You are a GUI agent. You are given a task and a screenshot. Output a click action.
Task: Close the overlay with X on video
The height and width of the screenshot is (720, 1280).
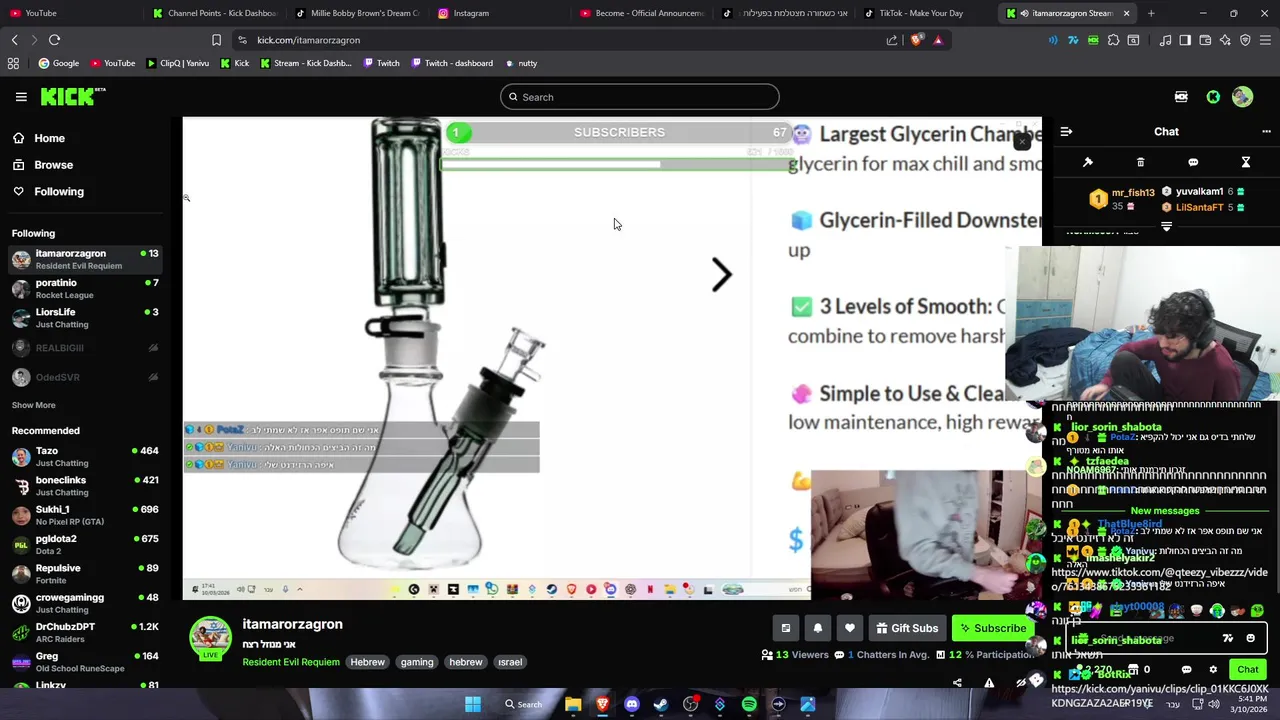click(x=1022, y=142)
